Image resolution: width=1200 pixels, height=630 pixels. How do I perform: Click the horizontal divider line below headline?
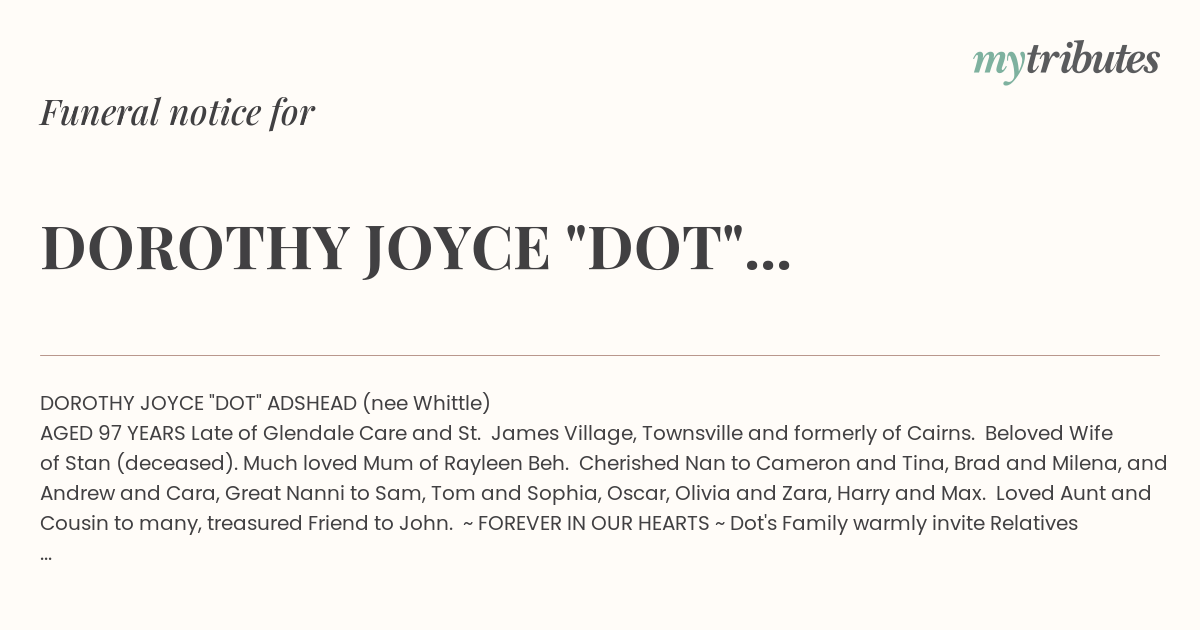pyautogui.click(x=600, y=355)
